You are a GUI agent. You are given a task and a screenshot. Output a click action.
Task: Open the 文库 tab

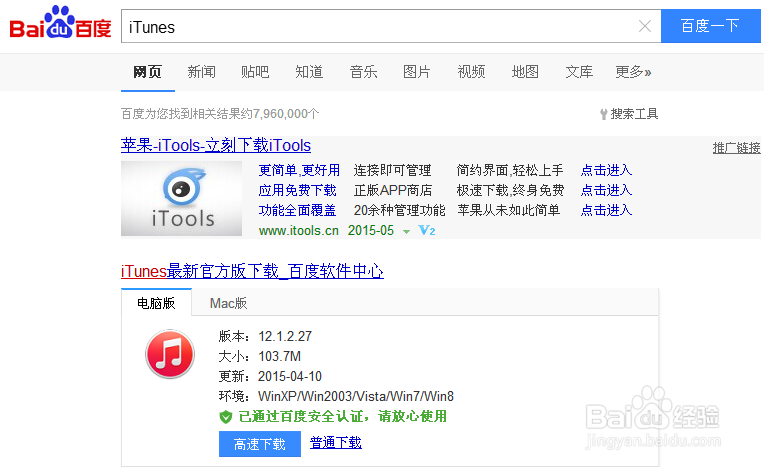[579, 72]
